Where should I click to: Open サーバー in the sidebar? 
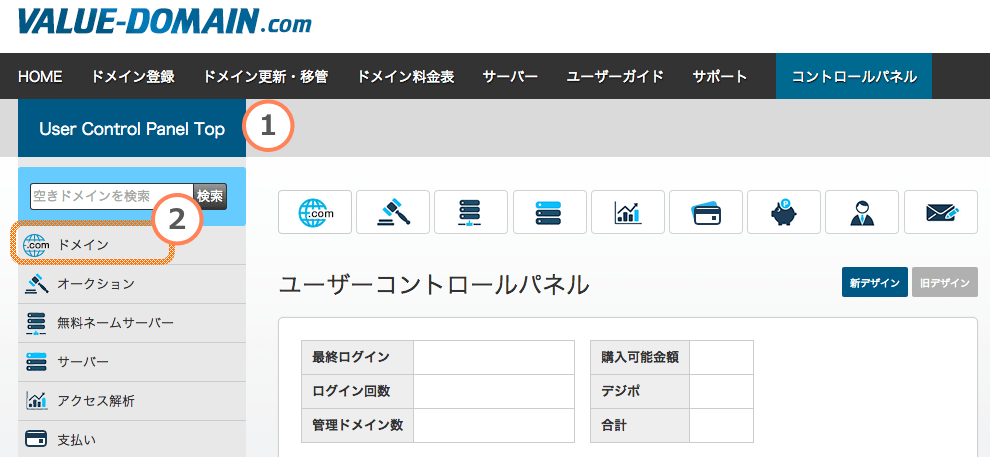click(x=132, y=362)
